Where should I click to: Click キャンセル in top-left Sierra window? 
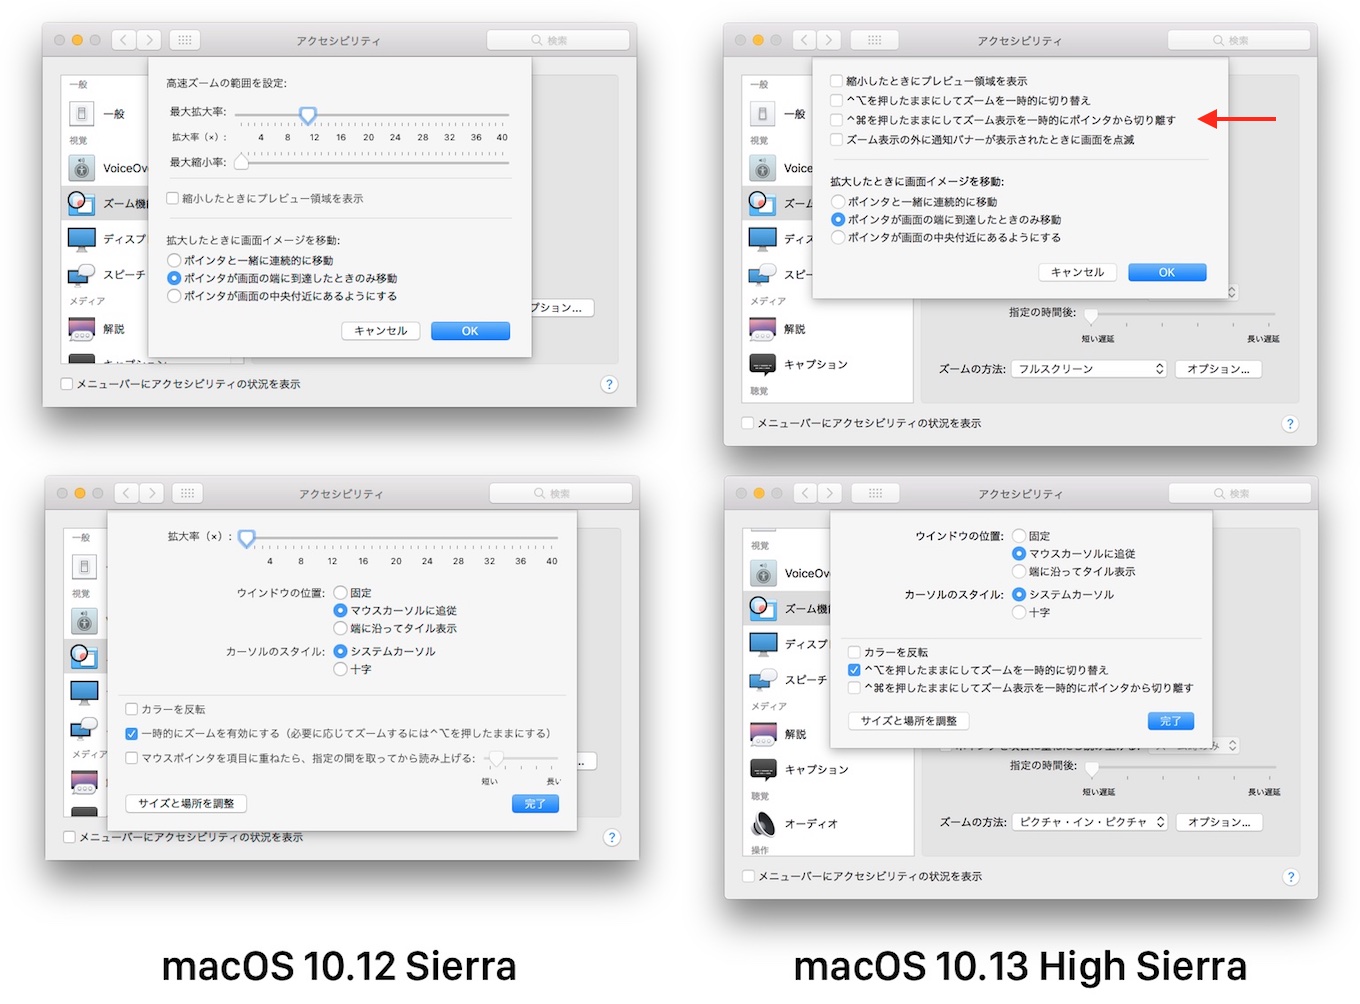point(381,331)
